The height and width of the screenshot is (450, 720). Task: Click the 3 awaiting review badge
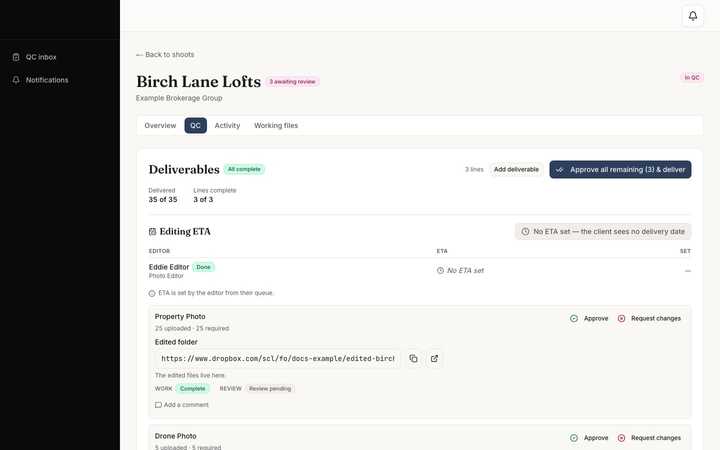coord(292,82)
